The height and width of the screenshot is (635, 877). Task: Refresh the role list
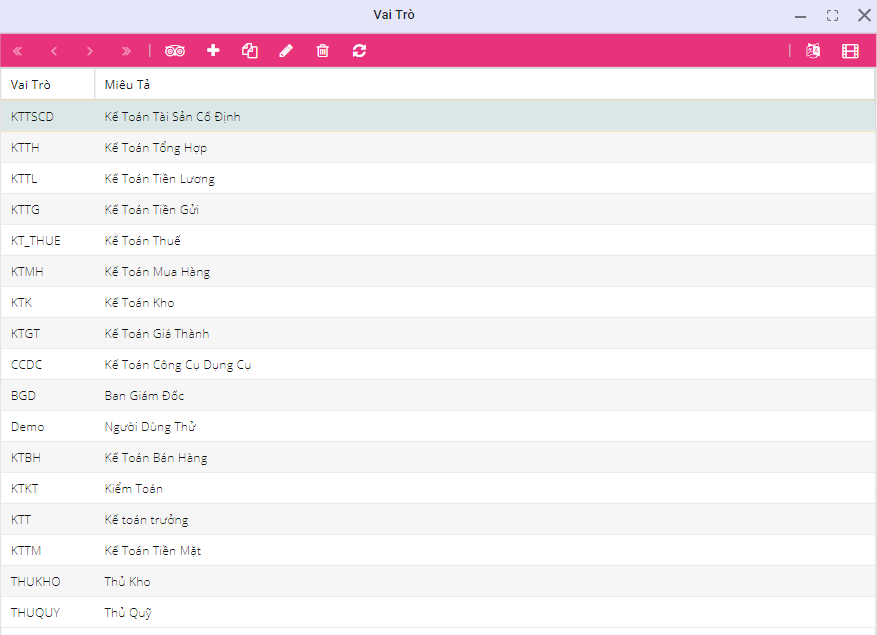(x=359, y=51)
